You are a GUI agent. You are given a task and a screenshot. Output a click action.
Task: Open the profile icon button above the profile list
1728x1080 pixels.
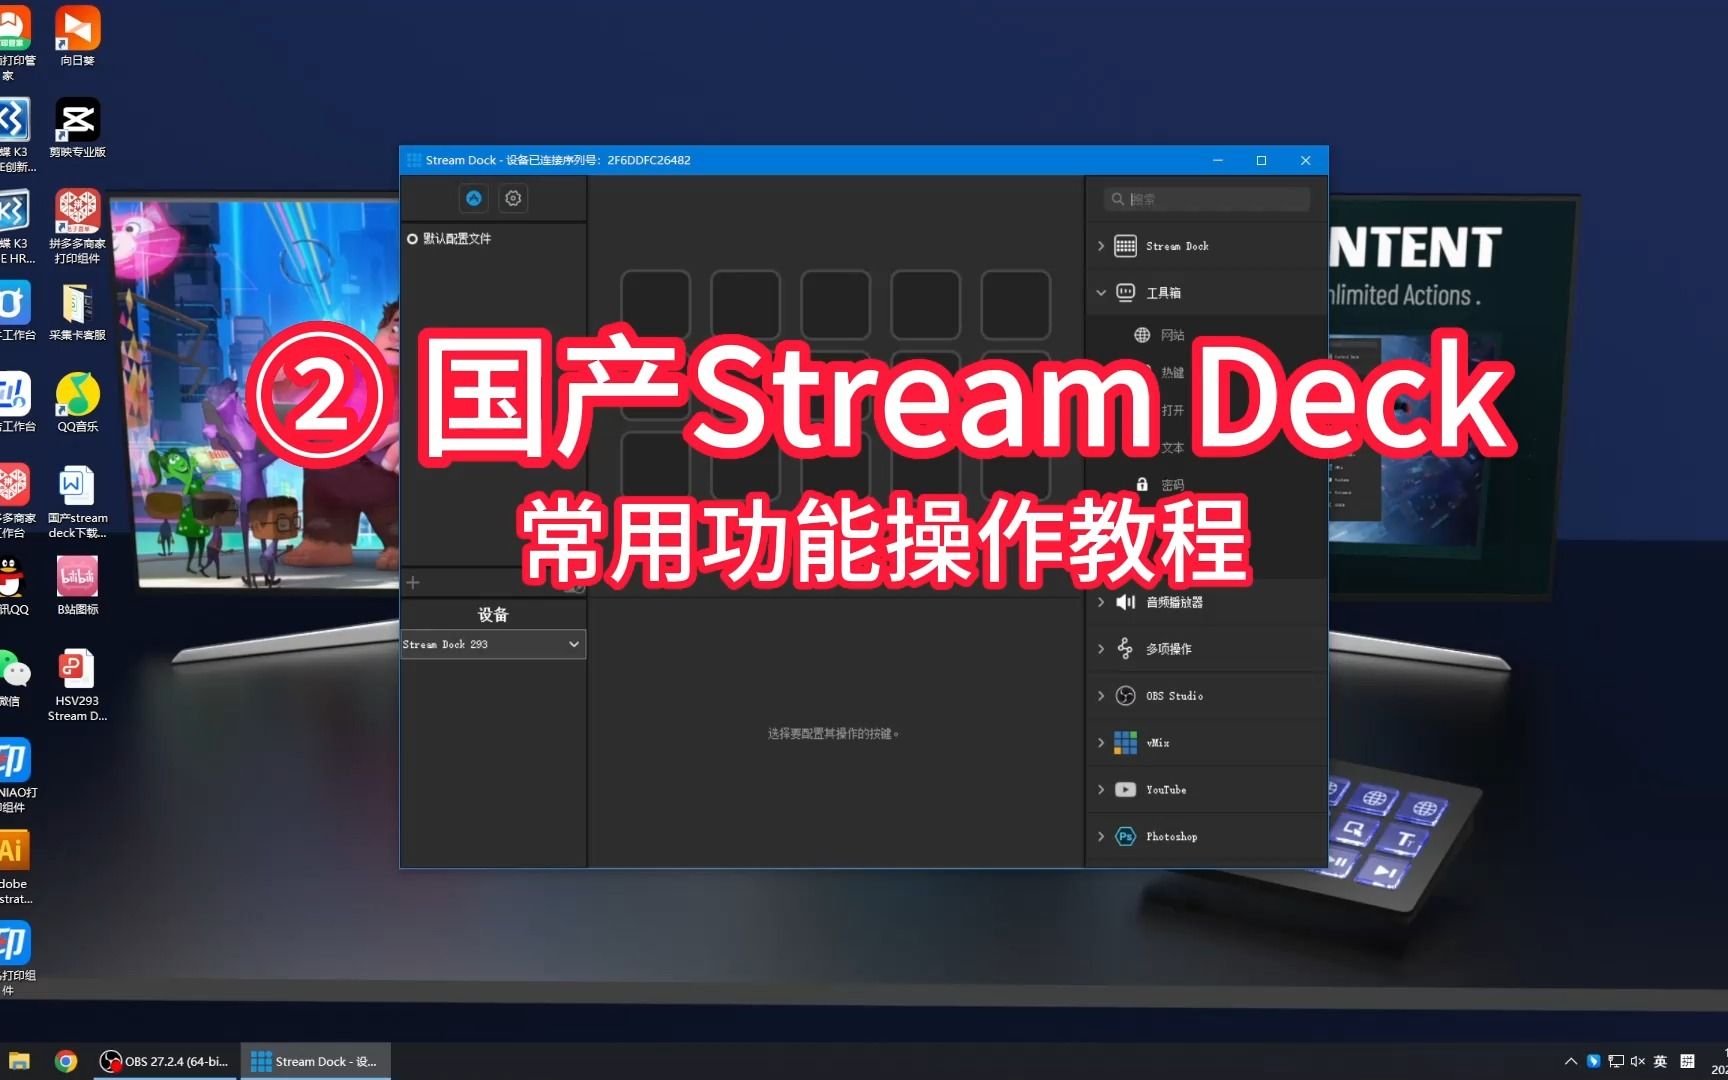point(474,198)
